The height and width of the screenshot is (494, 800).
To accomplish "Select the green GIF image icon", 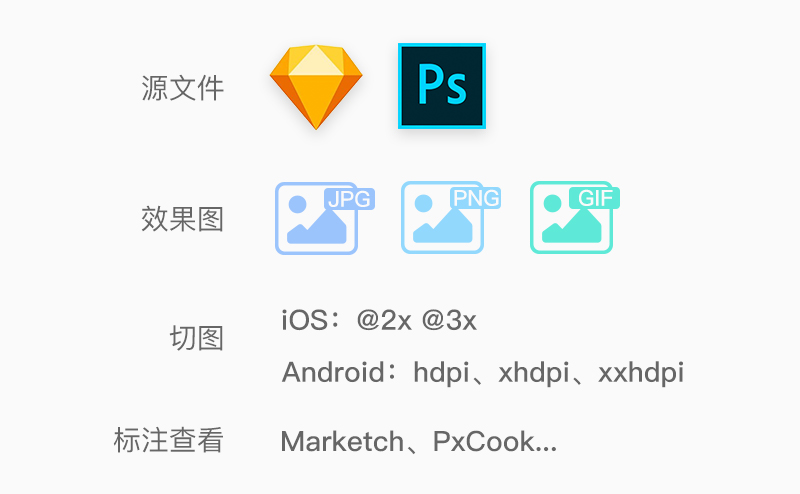I will 575,217.
